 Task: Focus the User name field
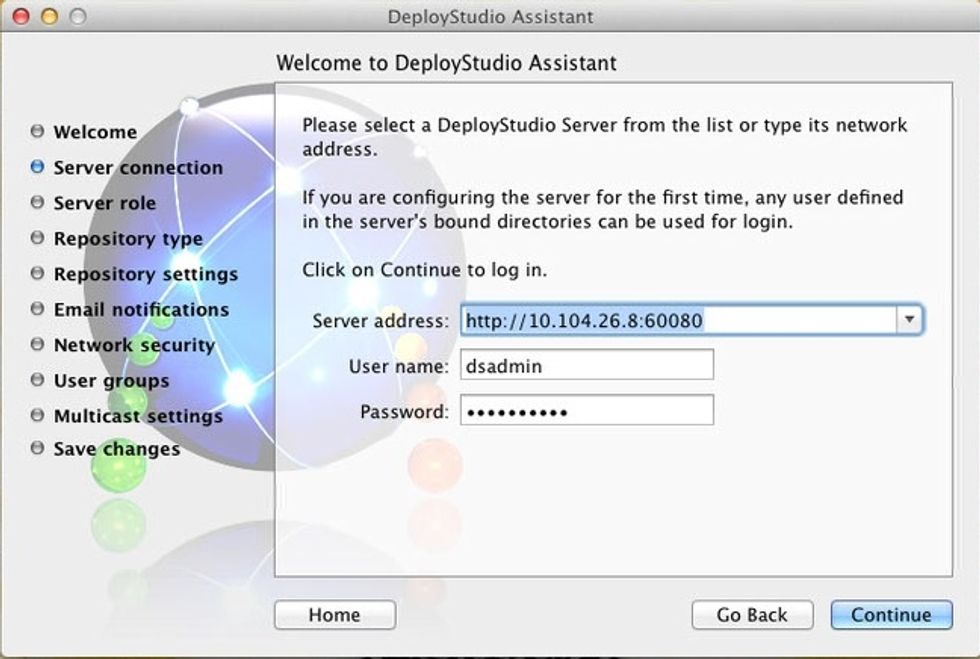tap(587, 366)
